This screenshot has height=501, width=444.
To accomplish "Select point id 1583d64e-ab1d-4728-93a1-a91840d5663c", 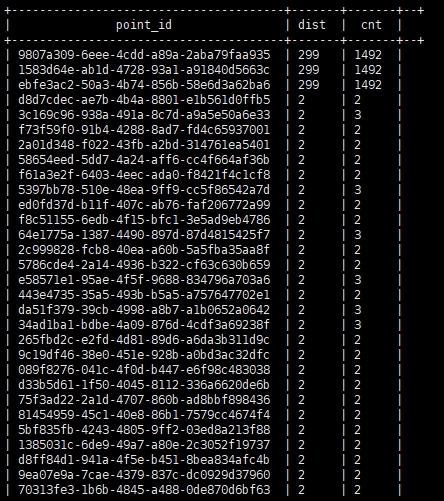I will (144, 70).
